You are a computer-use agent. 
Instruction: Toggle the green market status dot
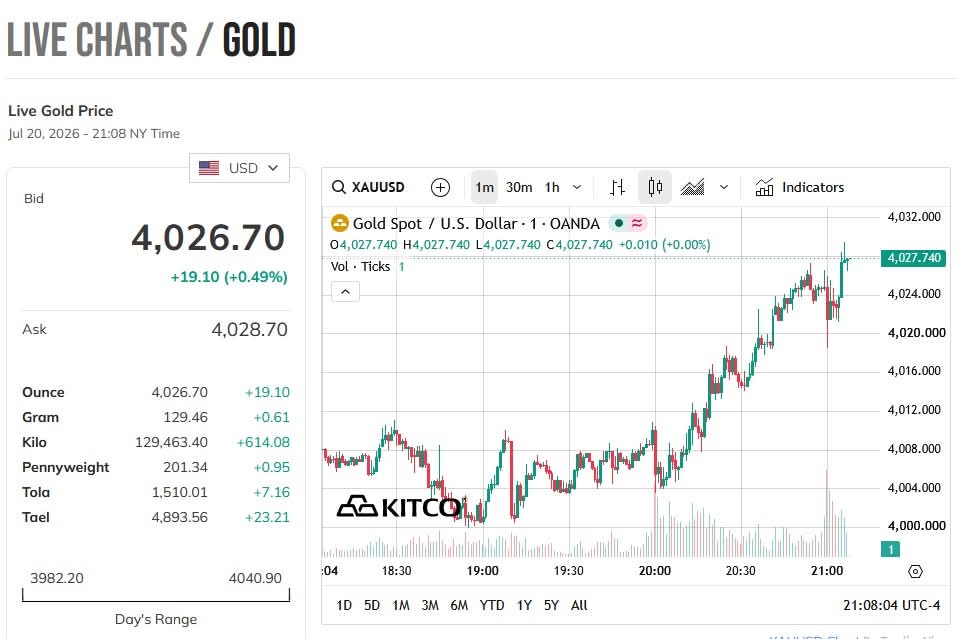(x=618, y=223)
